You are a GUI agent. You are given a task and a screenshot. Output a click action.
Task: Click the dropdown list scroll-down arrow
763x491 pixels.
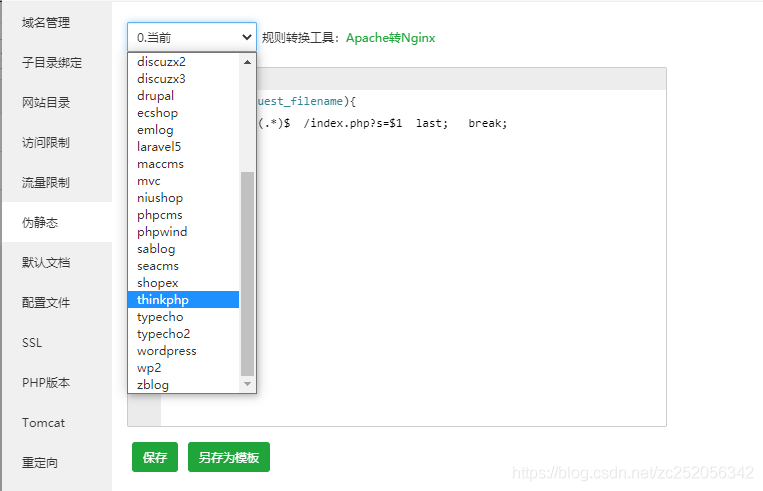[x=247, y=384]
